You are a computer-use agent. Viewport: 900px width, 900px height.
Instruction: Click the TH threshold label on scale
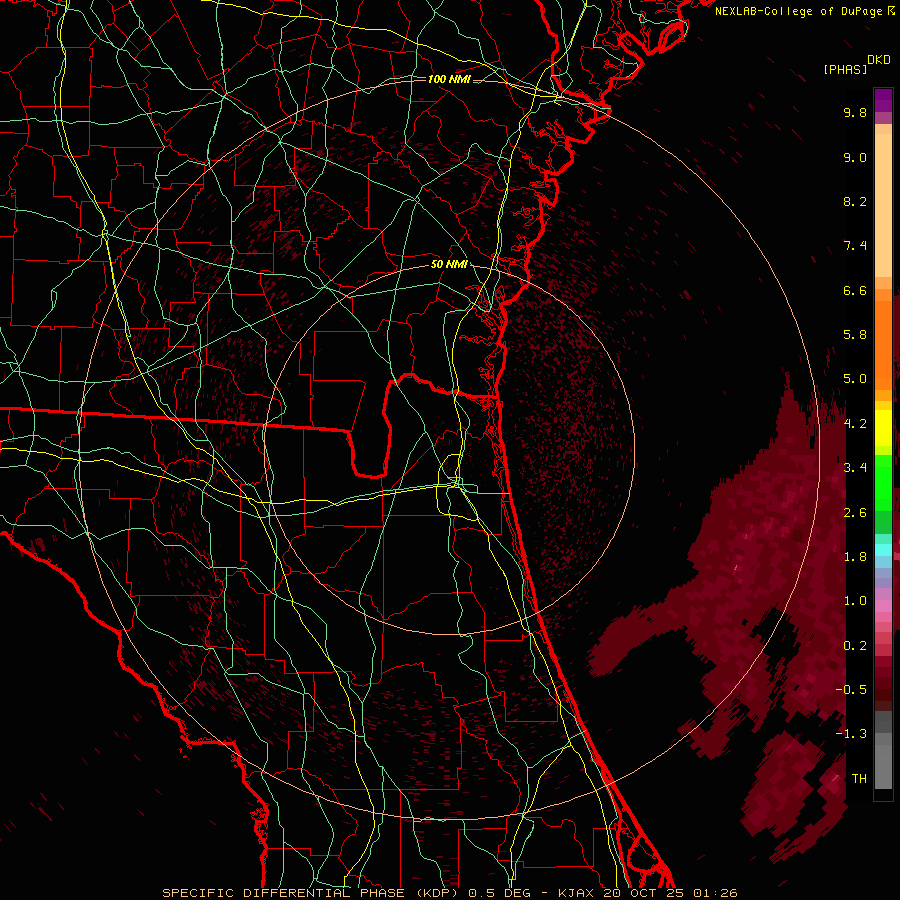point(859,779)
